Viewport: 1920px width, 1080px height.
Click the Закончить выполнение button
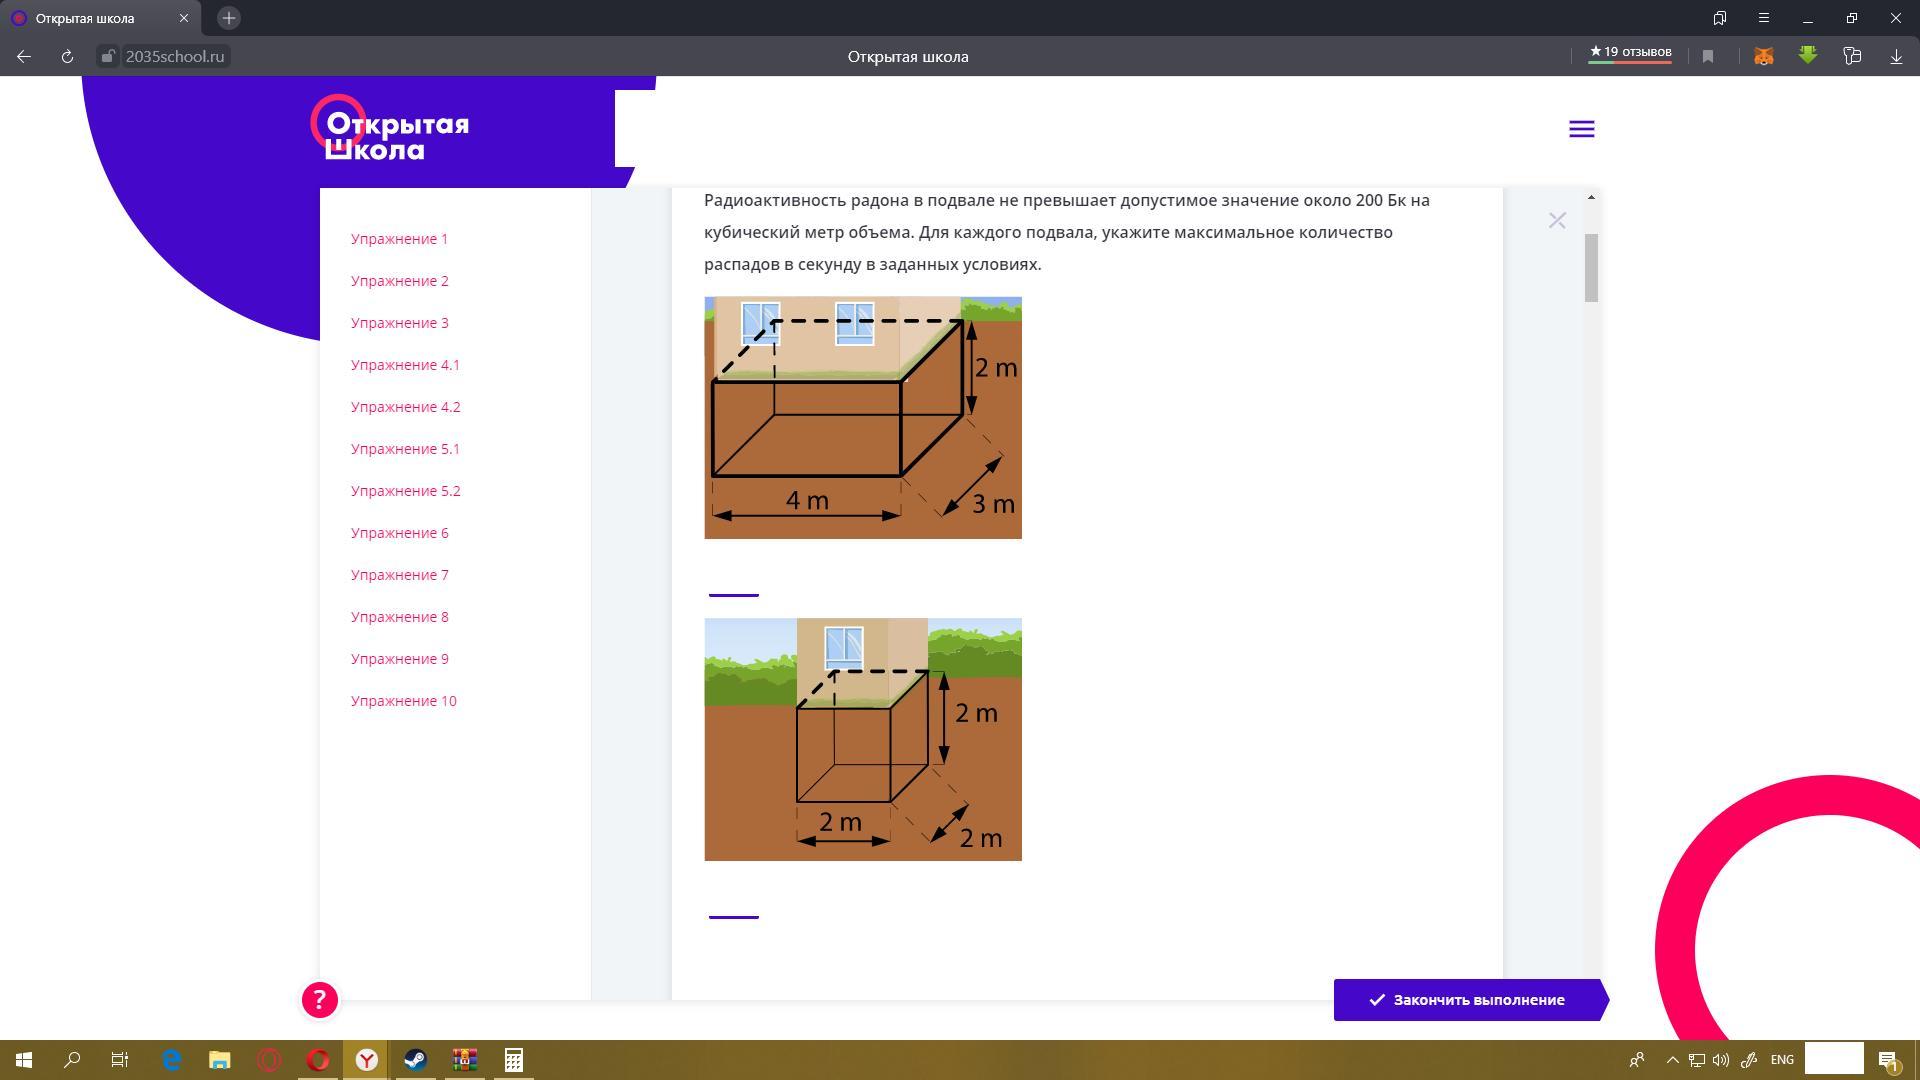pyautogui.click(x=1467, y=999)
